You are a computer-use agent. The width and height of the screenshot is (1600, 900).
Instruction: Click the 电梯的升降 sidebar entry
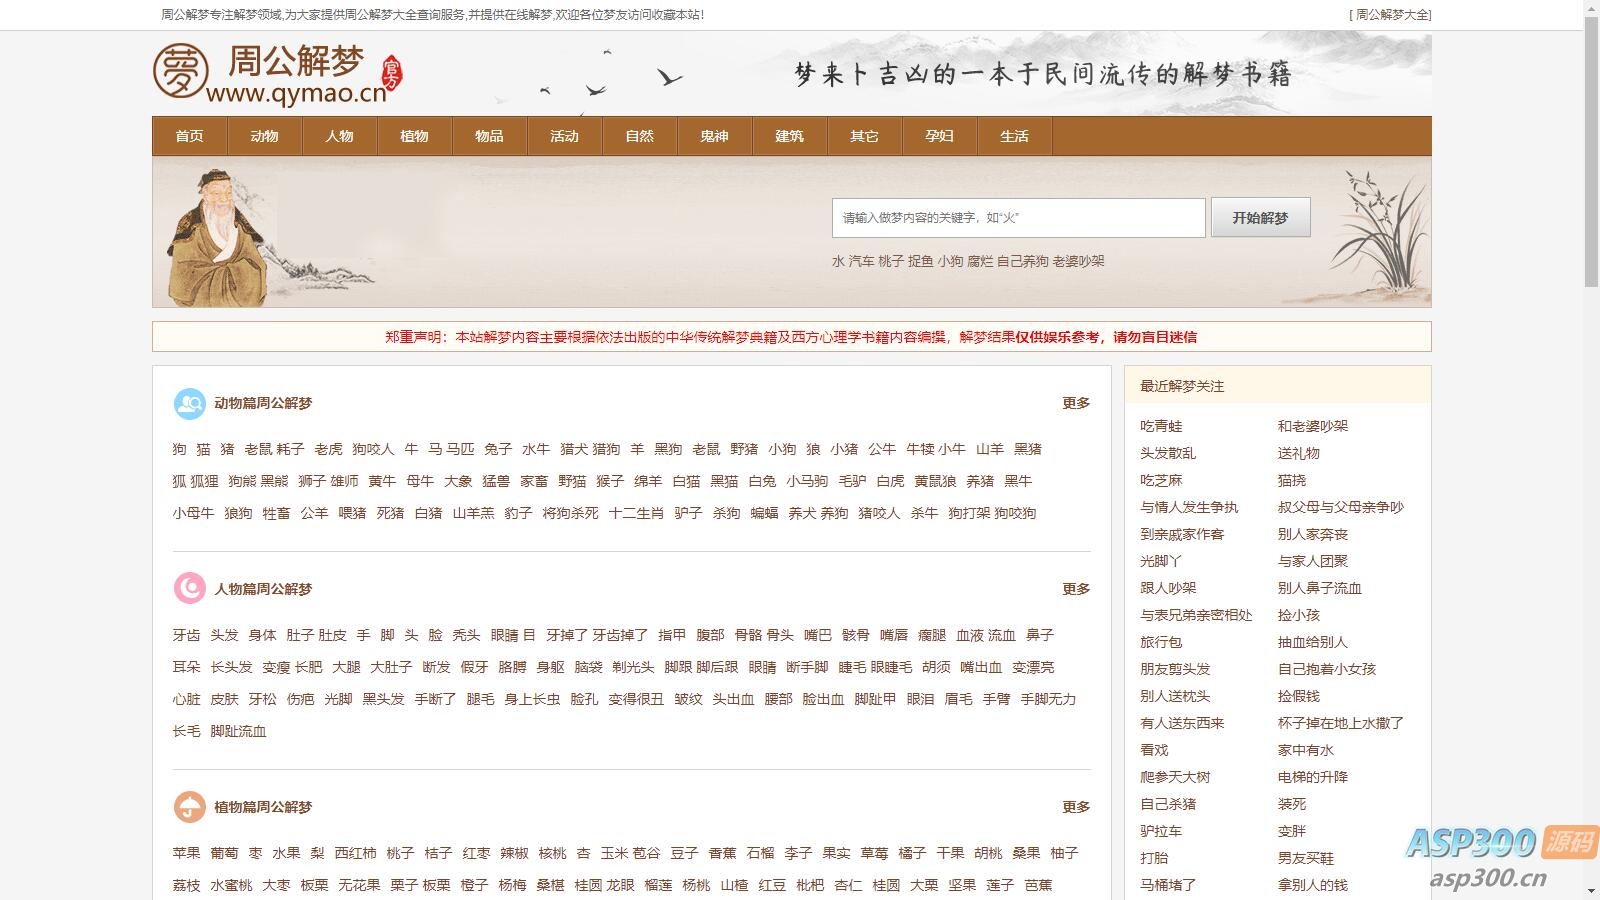coord(1314,776)
